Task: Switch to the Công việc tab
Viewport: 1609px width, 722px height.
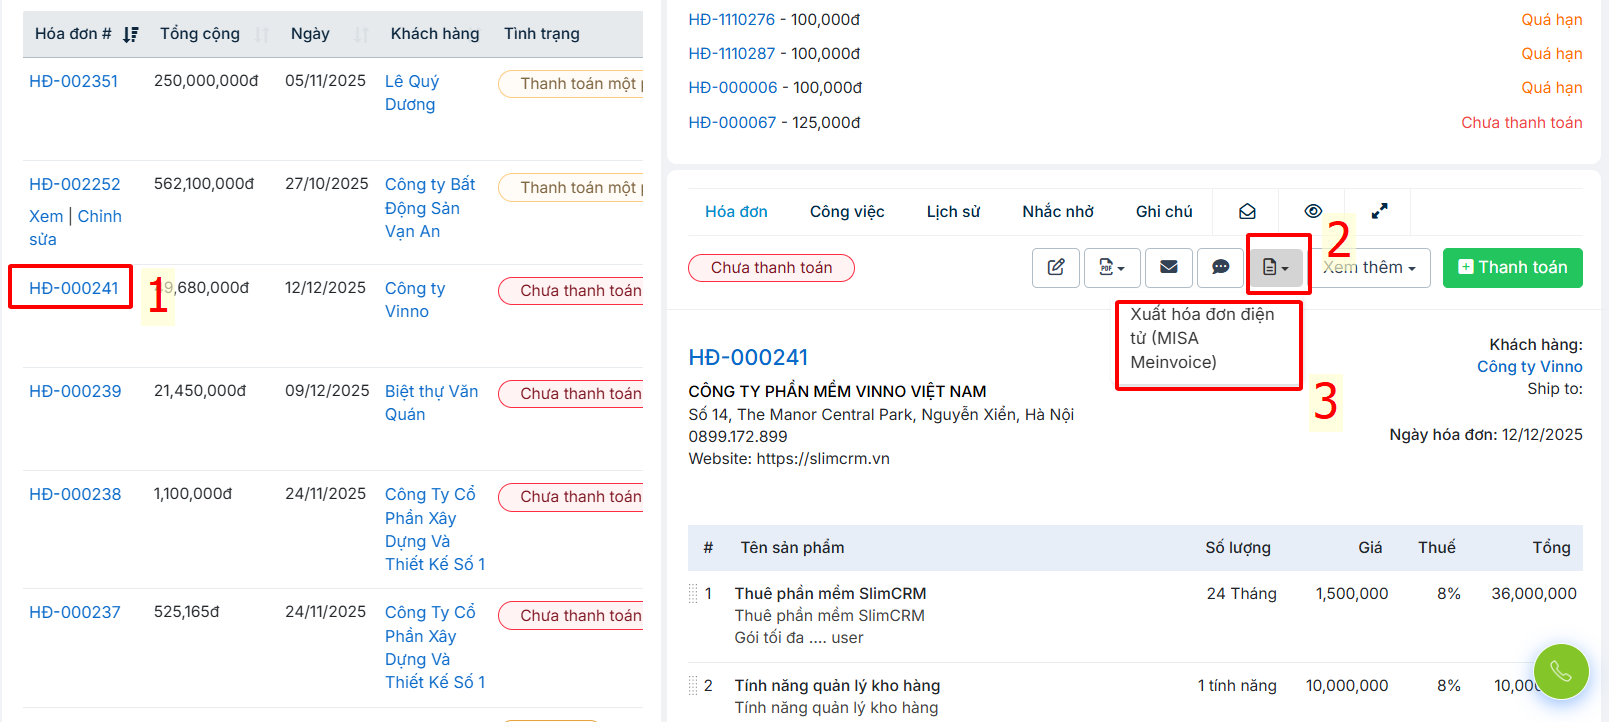Action: pyautogui.click(x=847, y=211)
